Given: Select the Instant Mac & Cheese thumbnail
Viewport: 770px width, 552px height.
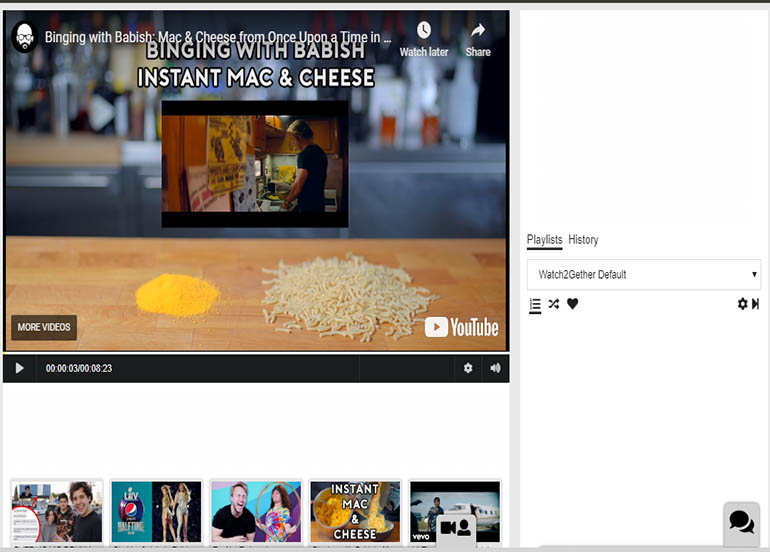Looking at the screenshot, I should click(x=355, y=512).
